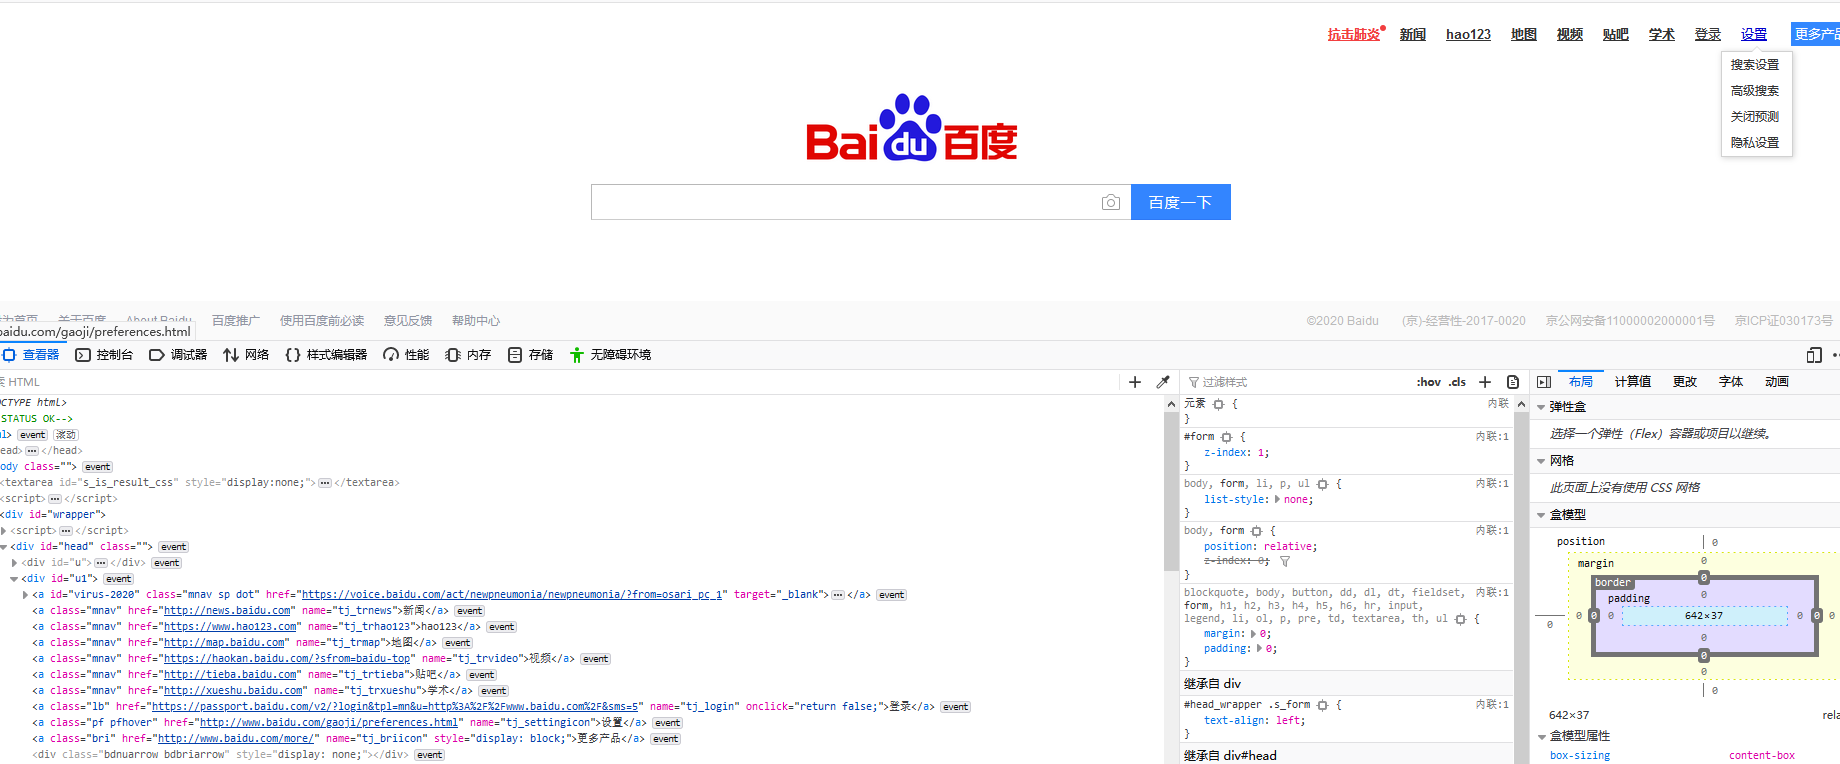Image resolution: width=1840 pixels, height=764 pixels.
Task: Open the 样式编辑器 style editor panel
Action: 326,355
